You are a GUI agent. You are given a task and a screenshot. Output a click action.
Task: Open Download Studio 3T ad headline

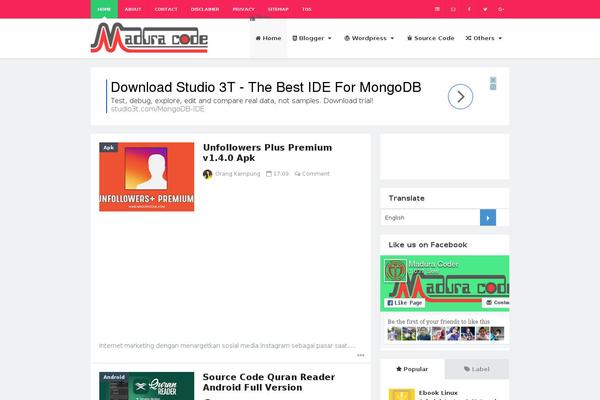[x=266, y=87]
